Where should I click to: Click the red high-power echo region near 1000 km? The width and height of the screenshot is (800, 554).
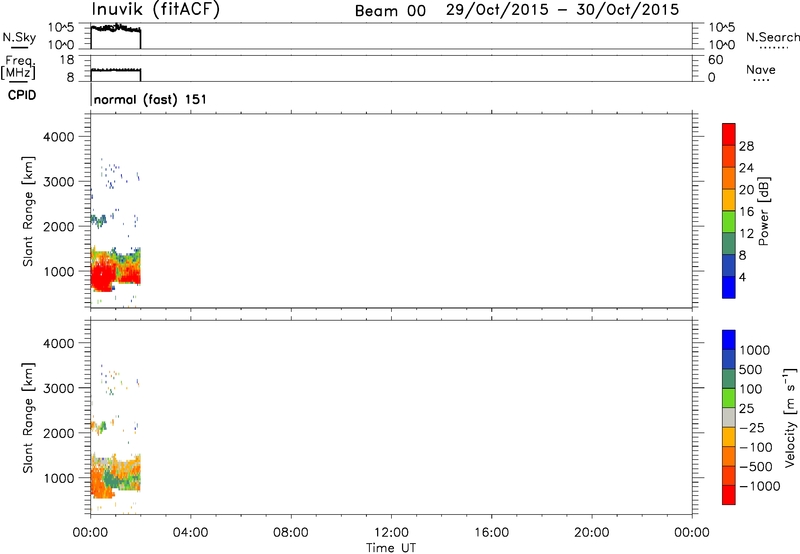point(105,275)
